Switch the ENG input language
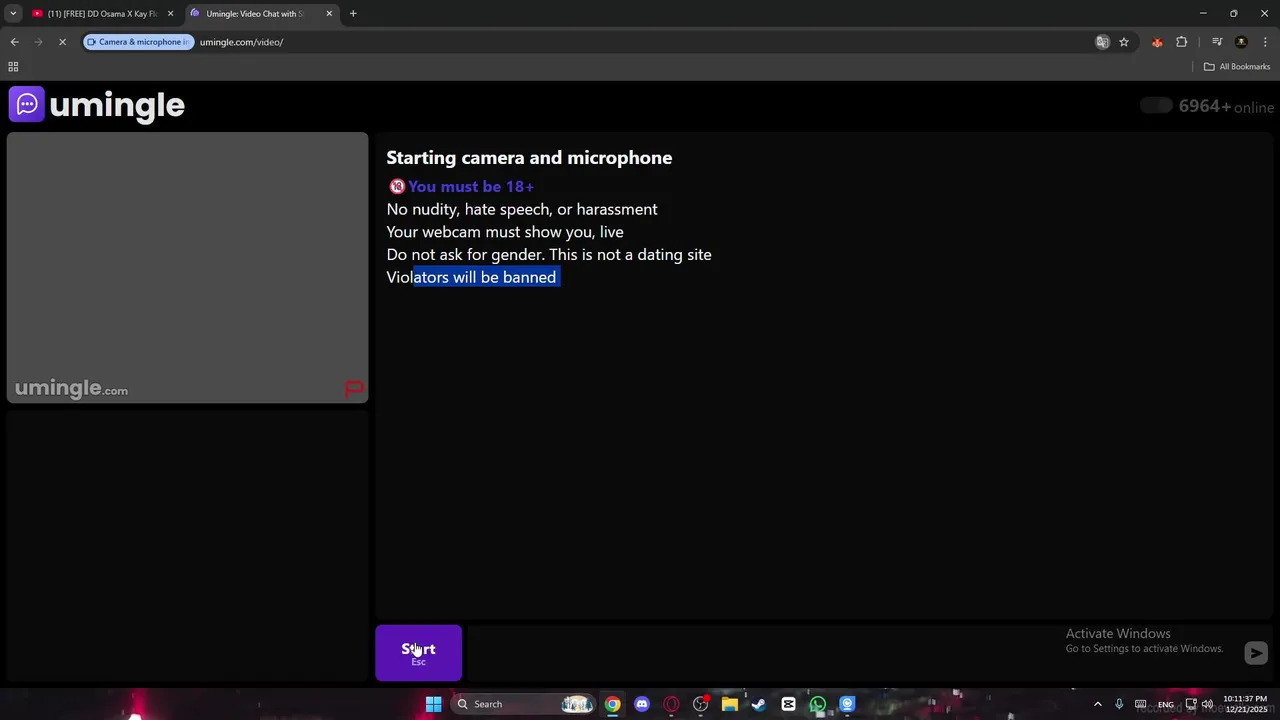The image size is (1280, 720). point(1166,704)
